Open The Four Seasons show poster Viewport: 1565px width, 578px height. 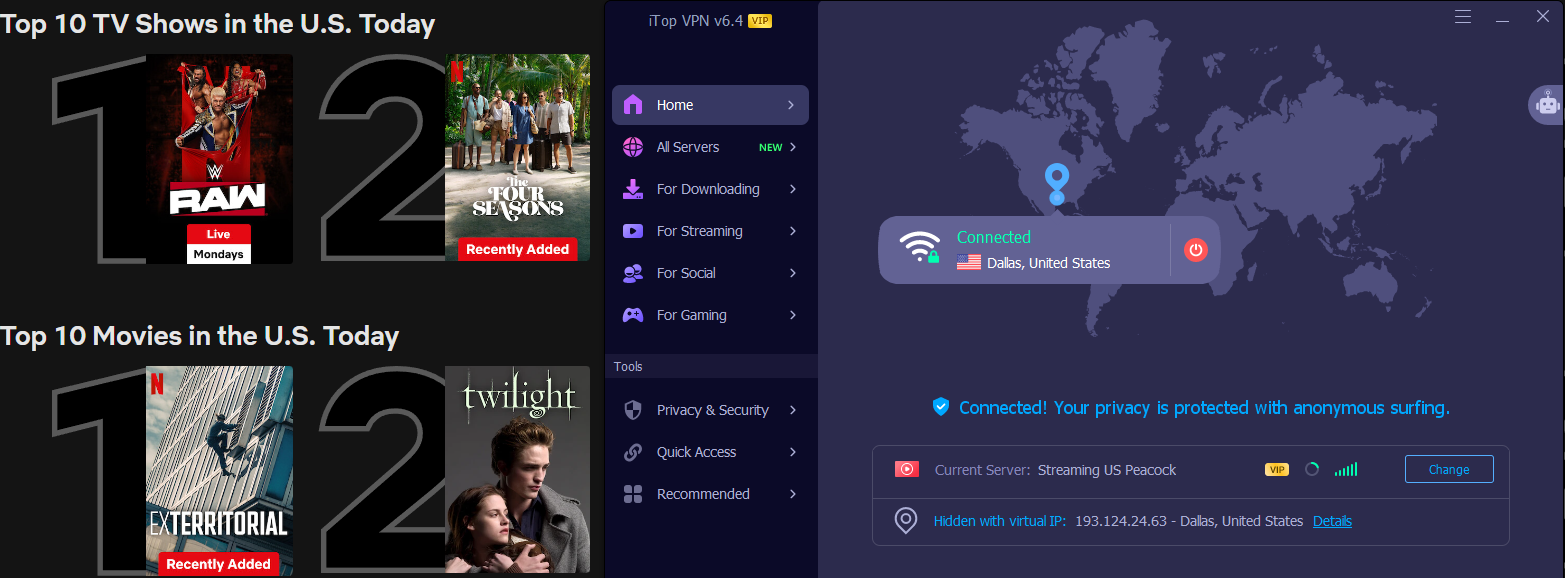point(518,158)
